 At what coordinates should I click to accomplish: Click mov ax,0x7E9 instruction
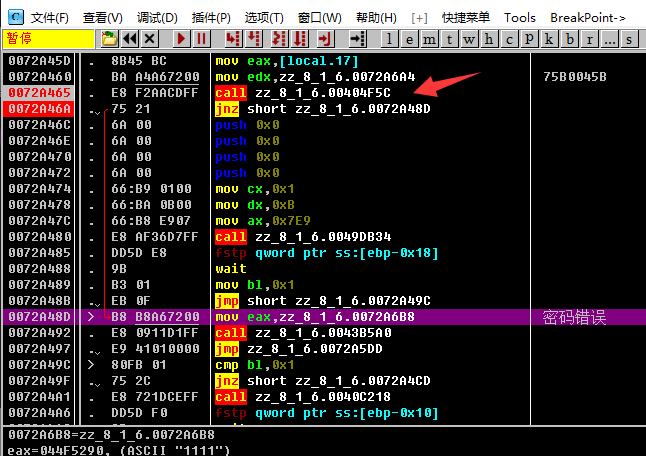pos(263,221)
